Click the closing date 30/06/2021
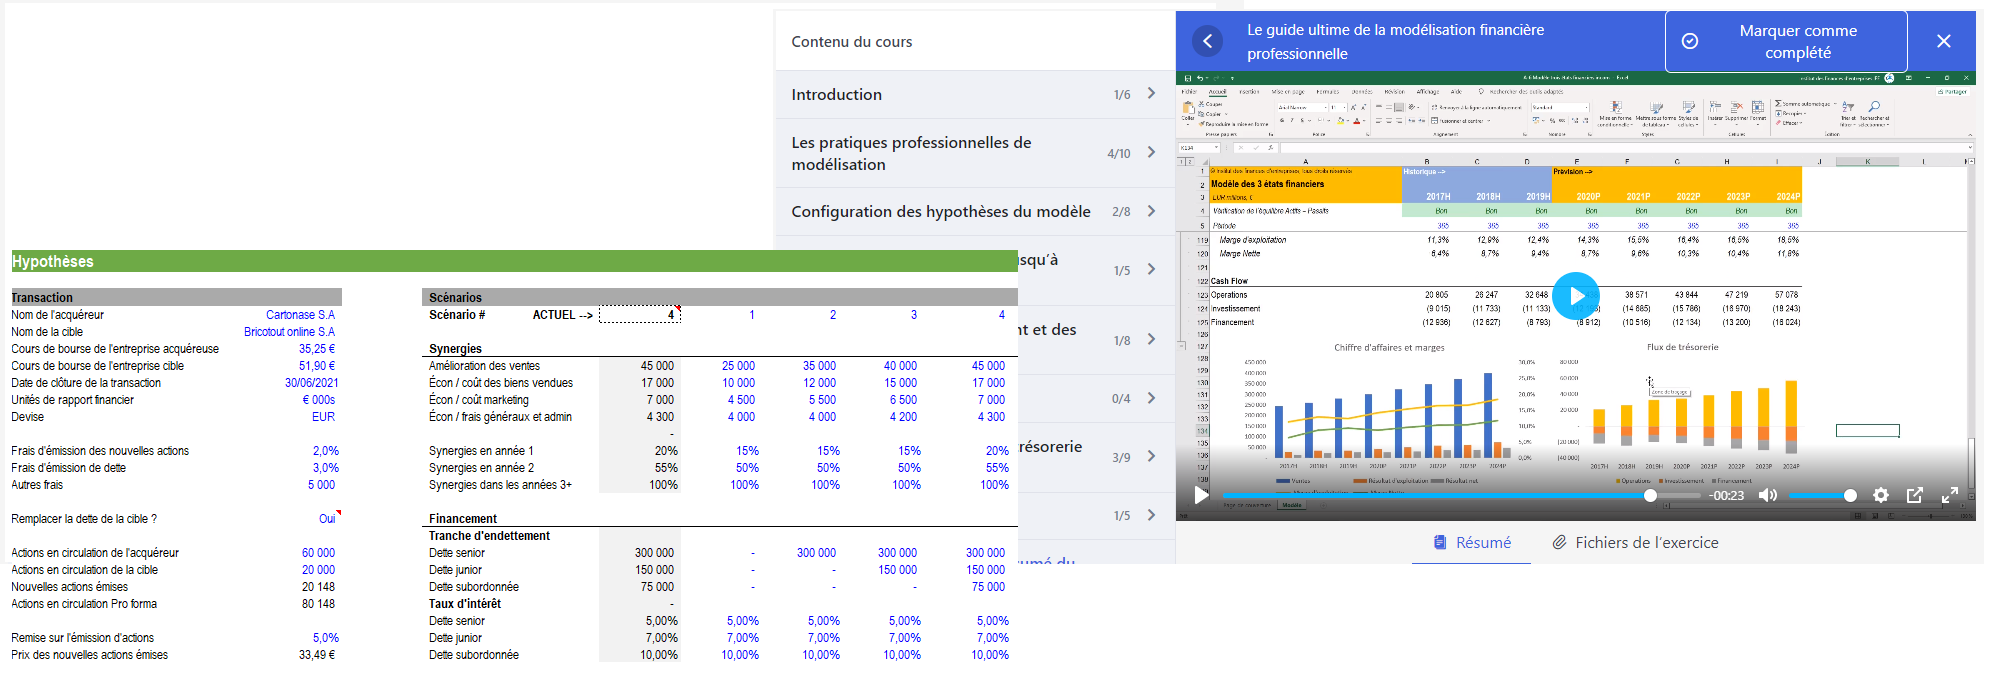The image size is (1996, 688). click(x=311, y=382)
